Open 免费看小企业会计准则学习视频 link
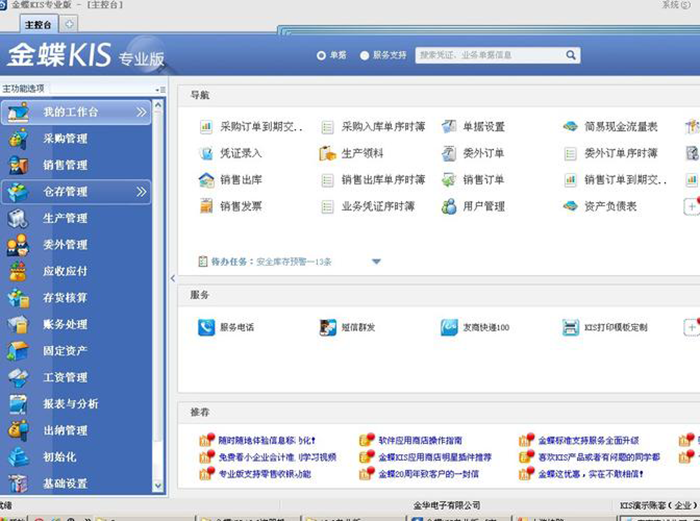Image resolution: width=700 pixels, height=521 pixels. (x=277, y=458)
